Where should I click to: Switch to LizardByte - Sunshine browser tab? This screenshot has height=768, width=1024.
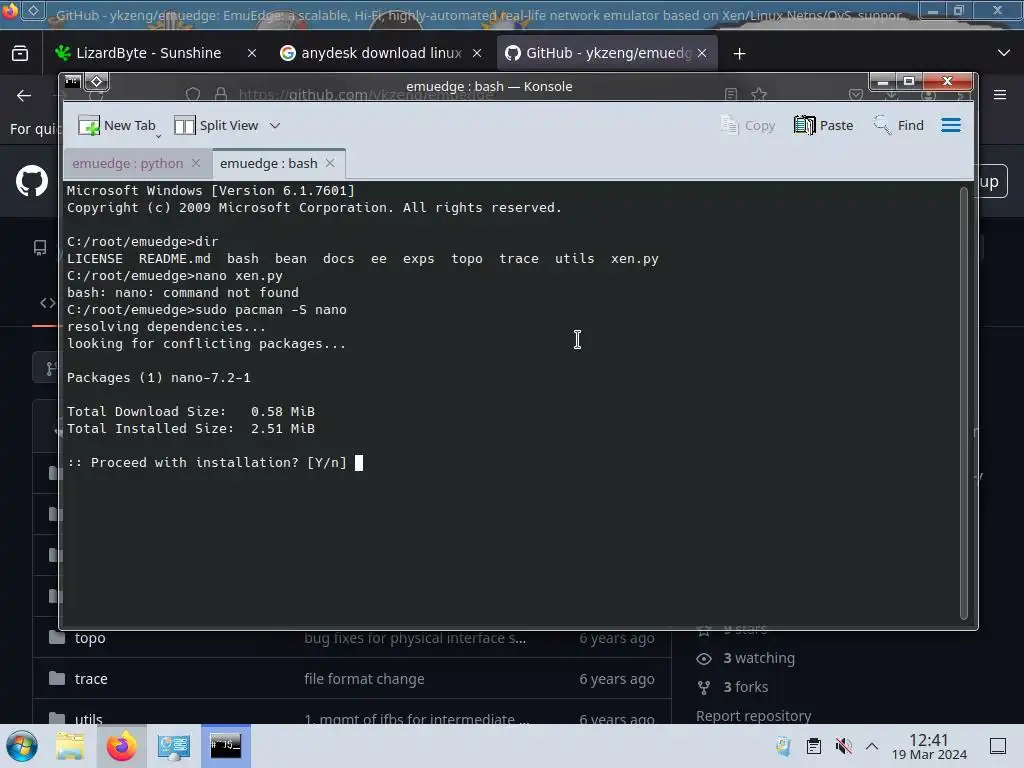(x=148, y=53)
